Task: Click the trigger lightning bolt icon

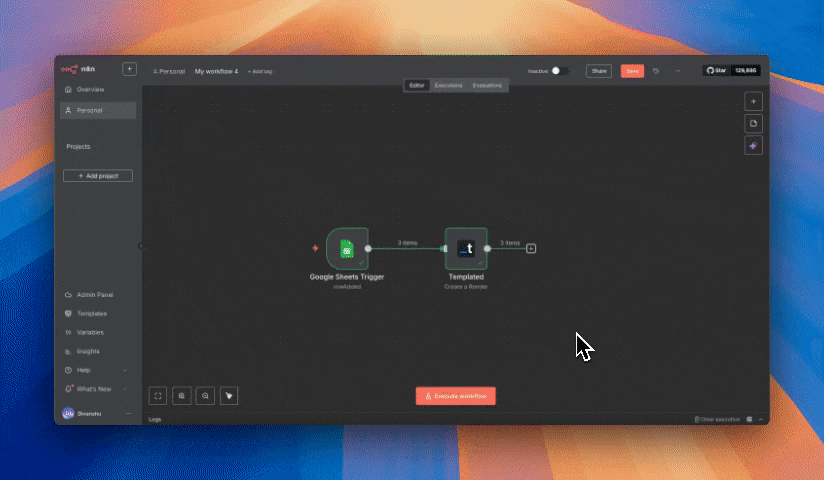Action: pyautogui.click(x=315, y=248)
